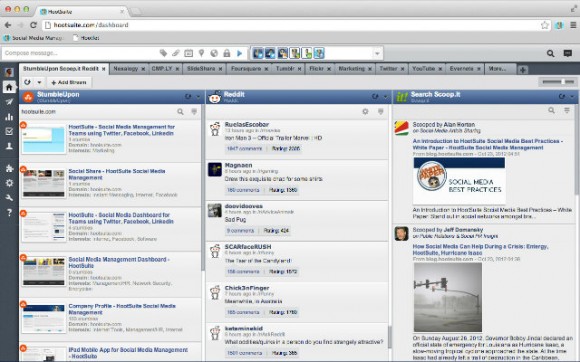Open the Analytics bar-chart sidebar icon

(x=9, y=117)
